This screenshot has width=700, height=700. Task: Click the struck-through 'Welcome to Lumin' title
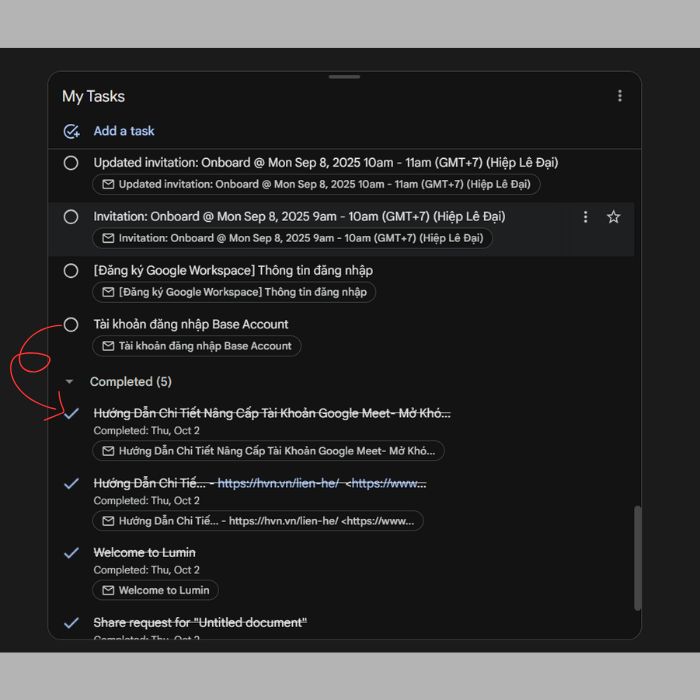[144, 553]
